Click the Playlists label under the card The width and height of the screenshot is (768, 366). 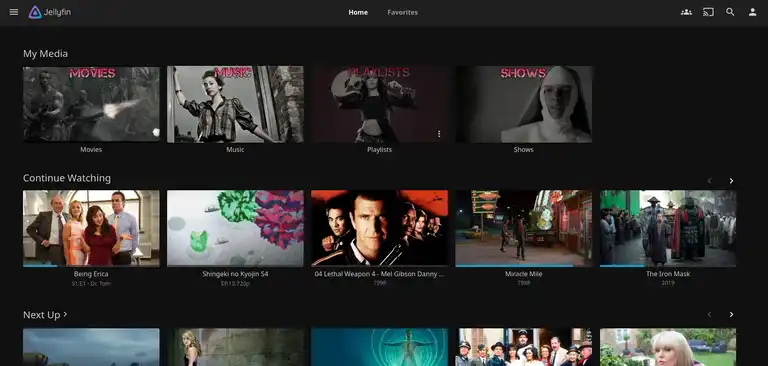380,149
